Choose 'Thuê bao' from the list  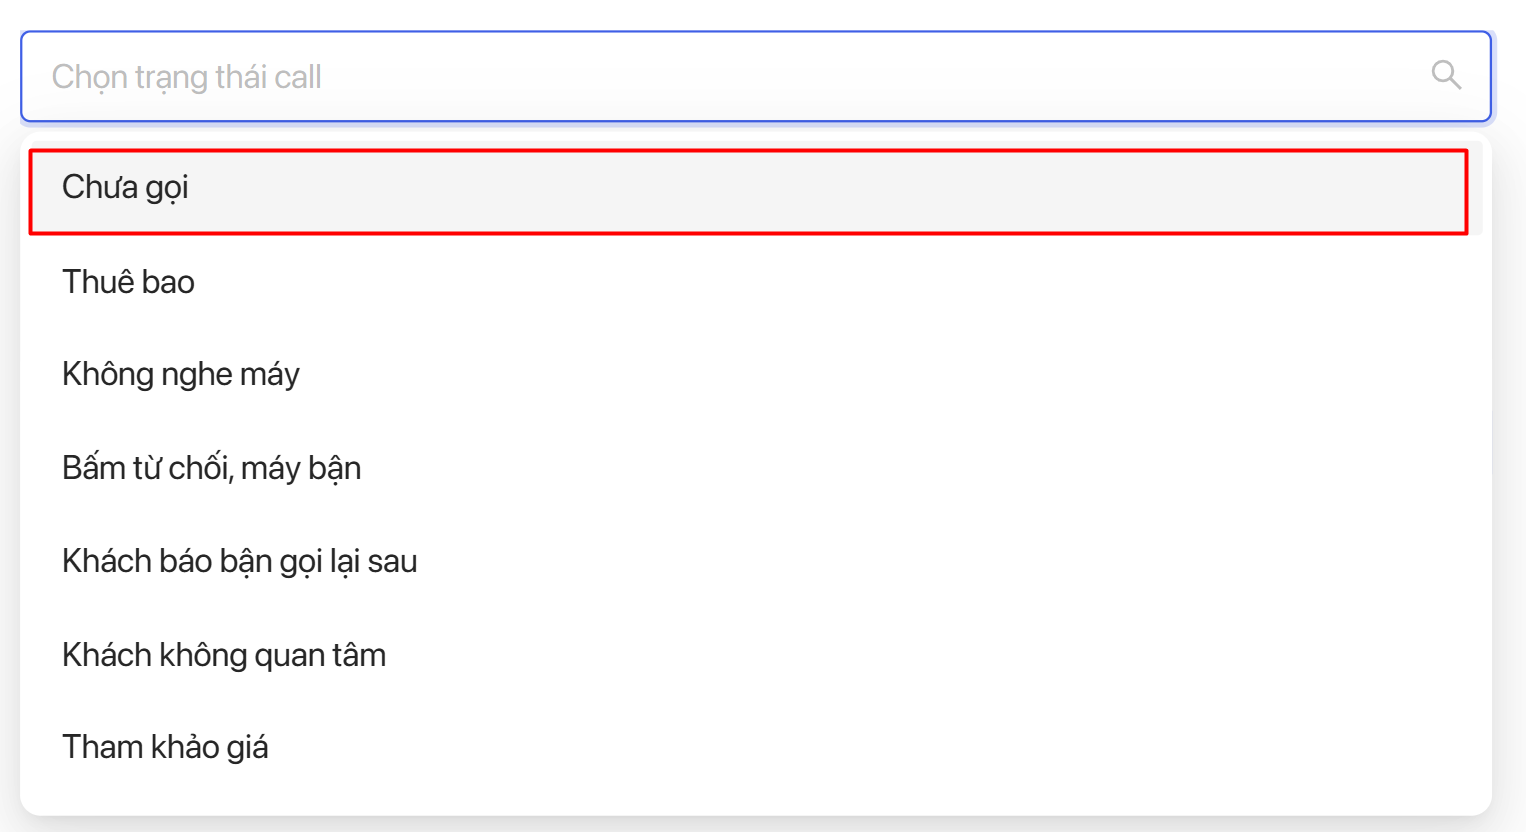(x=756, y=282)
